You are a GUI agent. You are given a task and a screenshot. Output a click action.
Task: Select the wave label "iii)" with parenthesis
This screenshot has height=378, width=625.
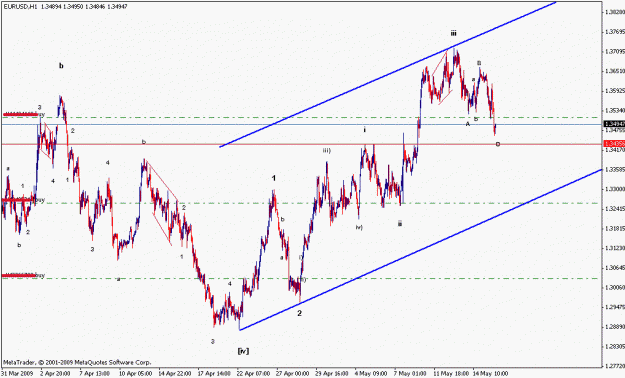[x=326, y=150]
